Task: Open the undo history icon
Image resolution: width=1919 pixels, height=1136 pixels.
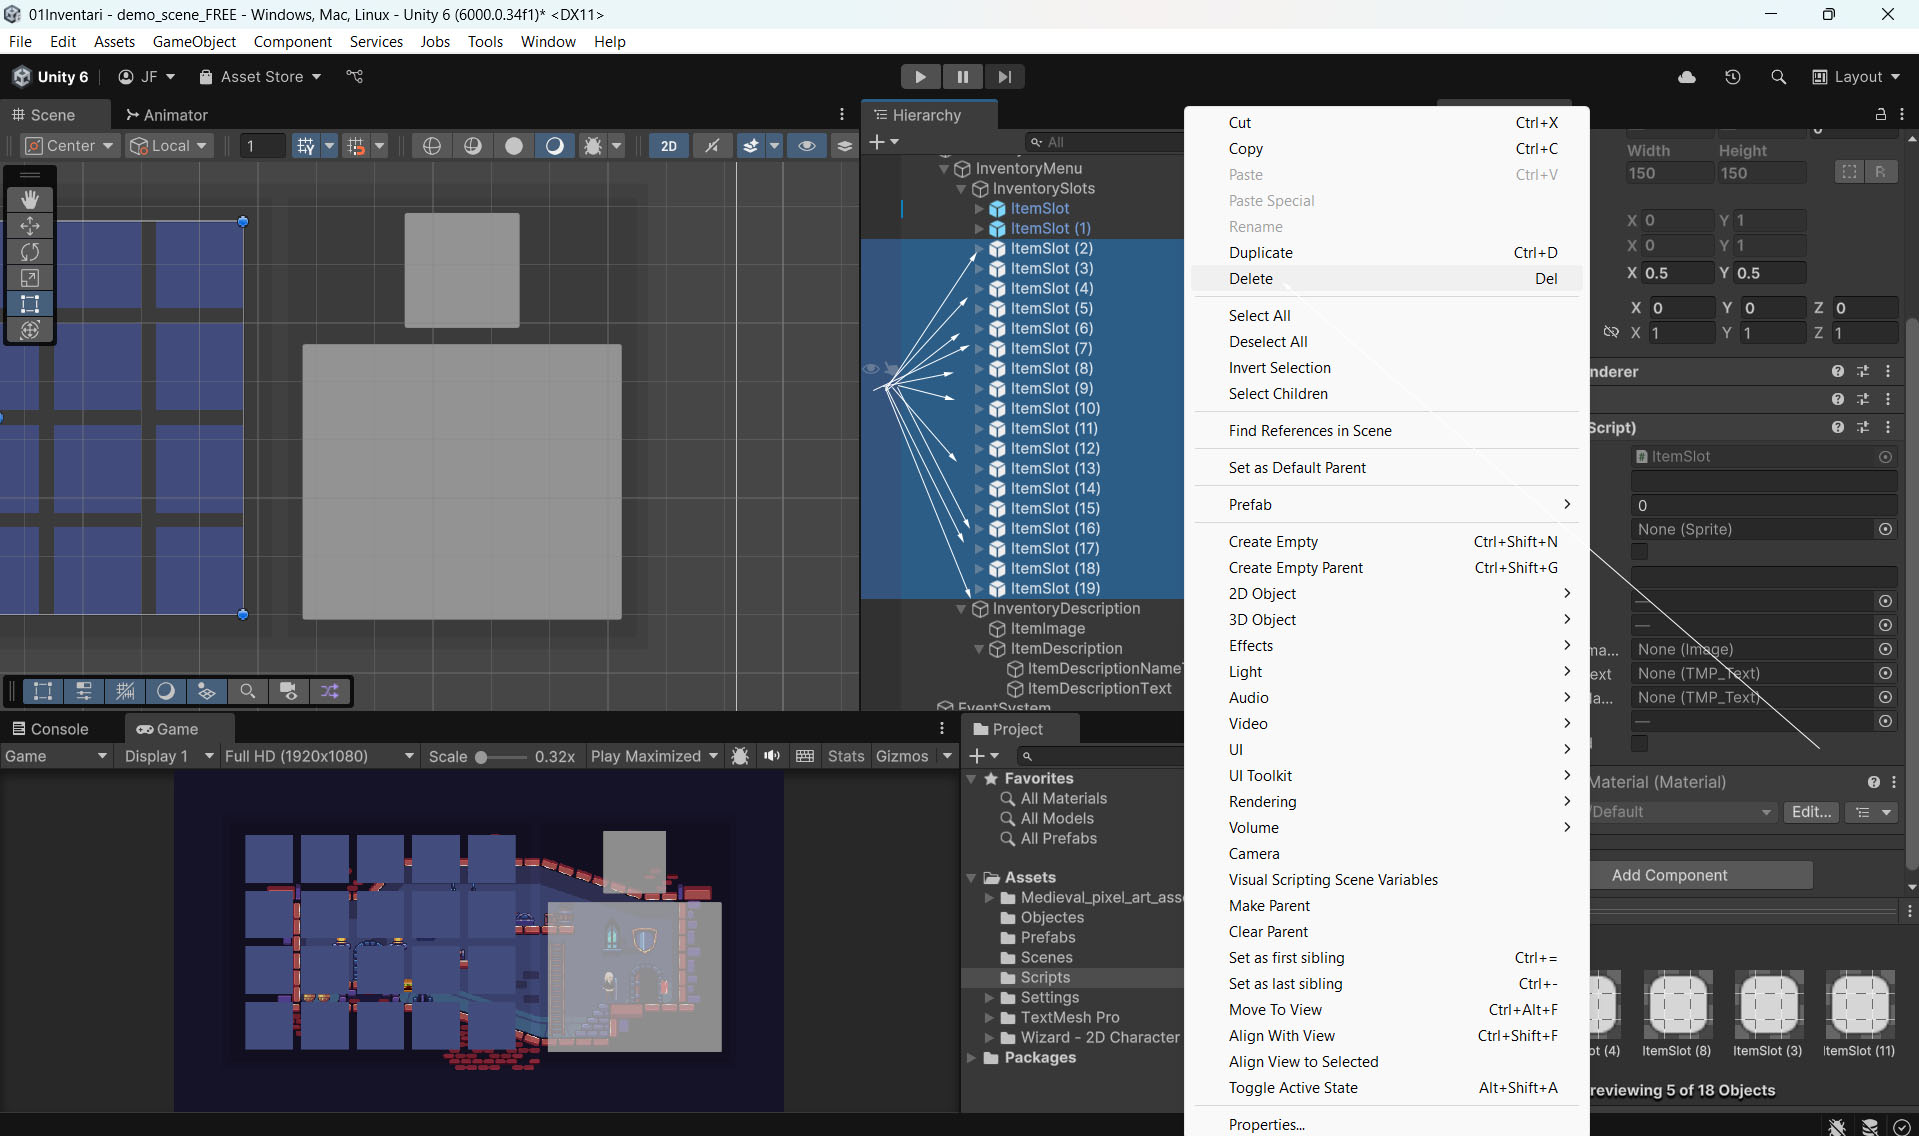Action: [x=1733, y=77]
